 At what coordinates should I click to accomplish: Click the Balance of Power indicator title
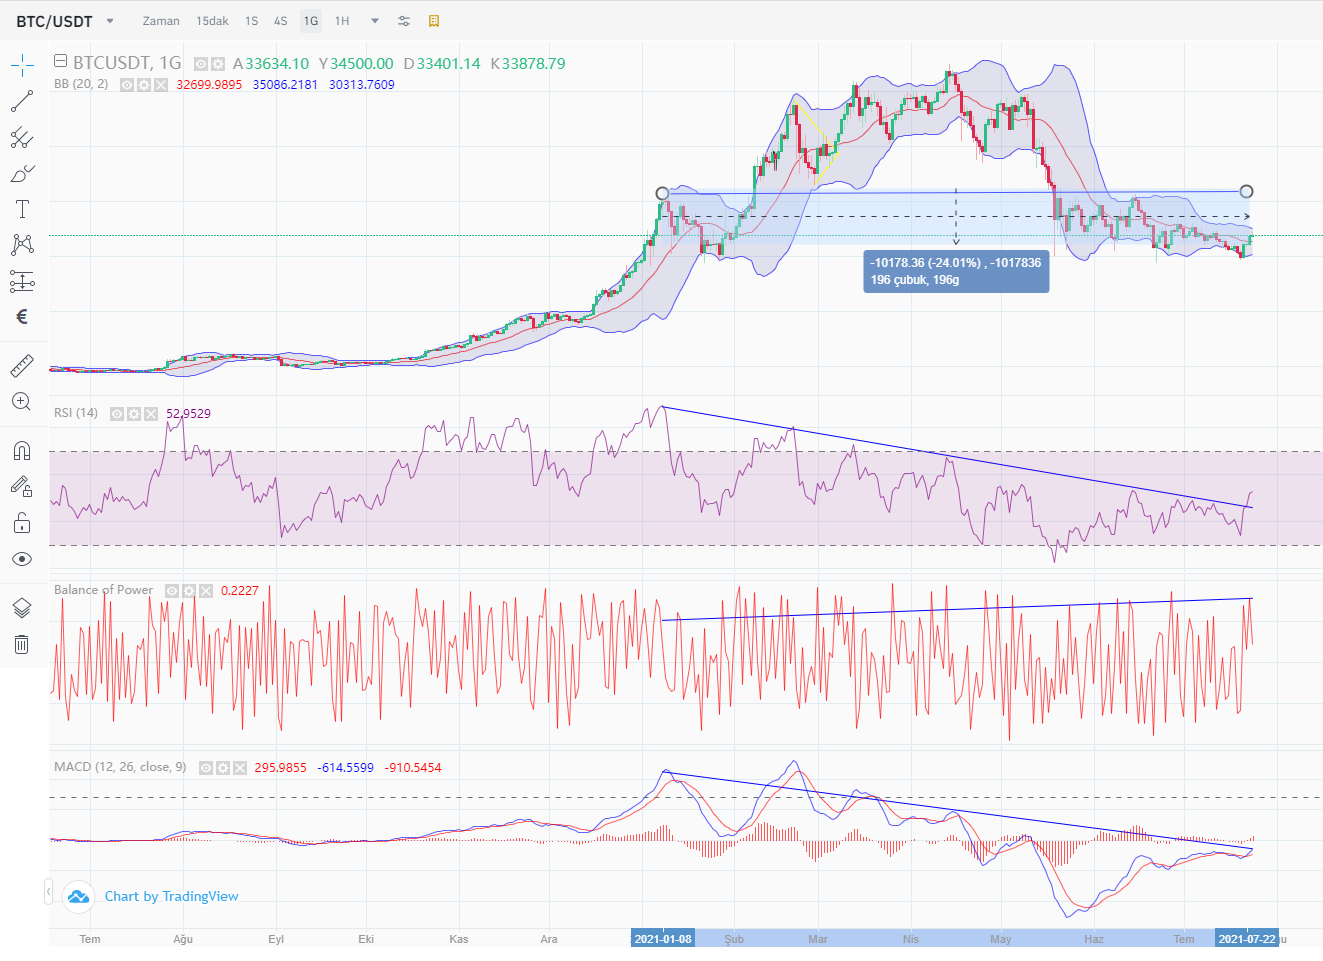103,590
